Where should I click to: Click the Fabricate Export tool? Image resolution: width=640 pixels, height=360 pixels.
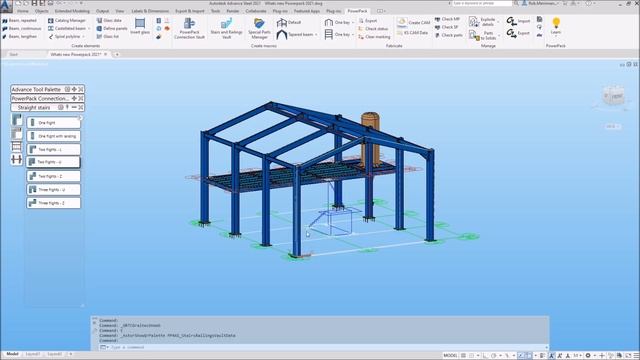point(368,20)
